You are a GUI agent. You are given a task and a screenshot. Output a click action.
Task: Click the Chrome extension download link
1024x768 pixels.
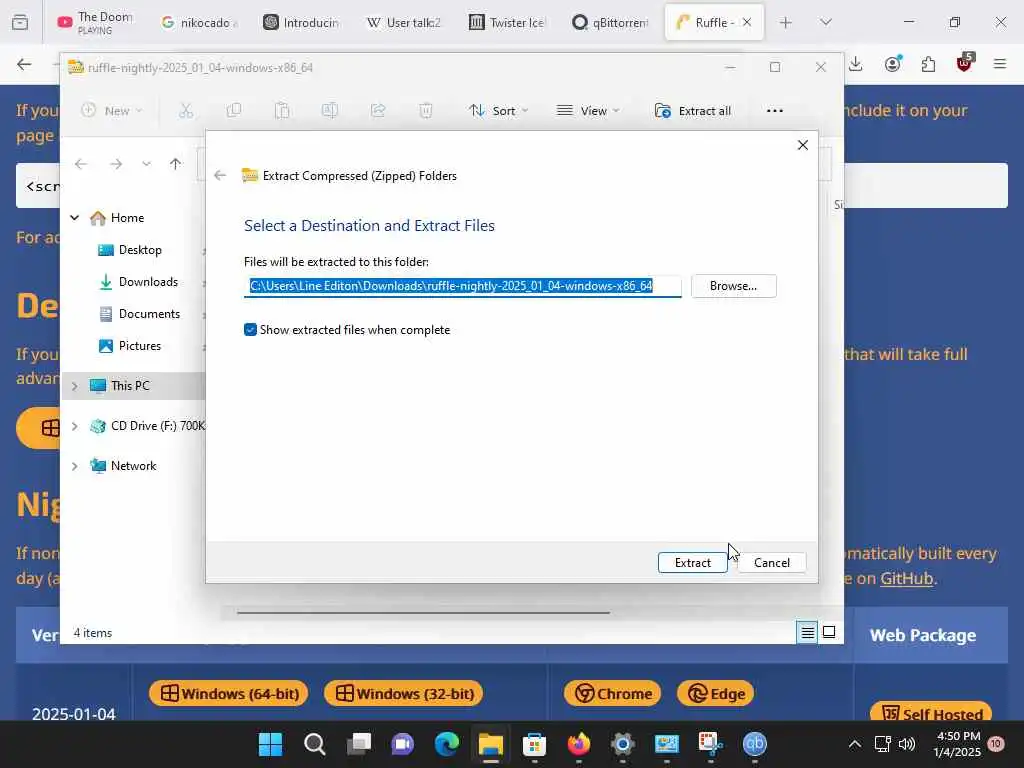613,694
